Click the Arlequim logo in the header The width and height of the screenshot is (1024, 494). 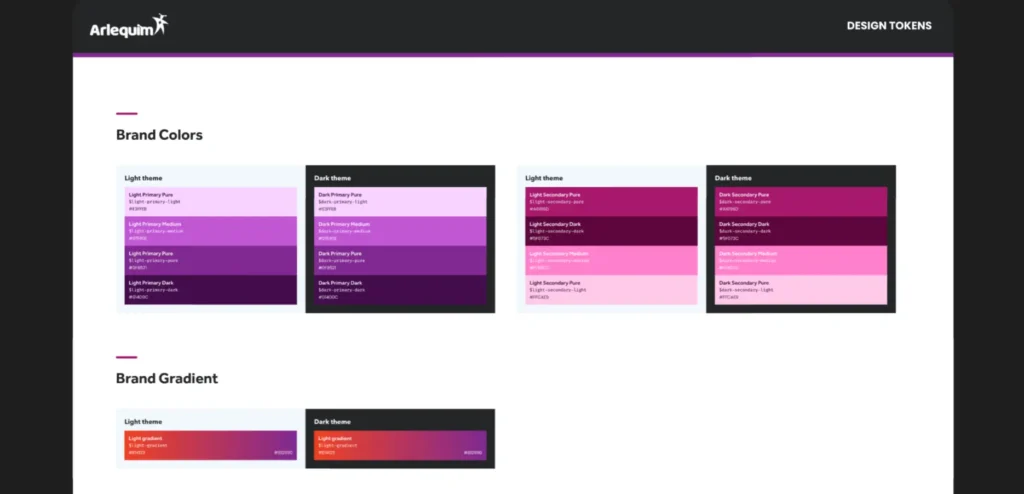coord(129,26)
